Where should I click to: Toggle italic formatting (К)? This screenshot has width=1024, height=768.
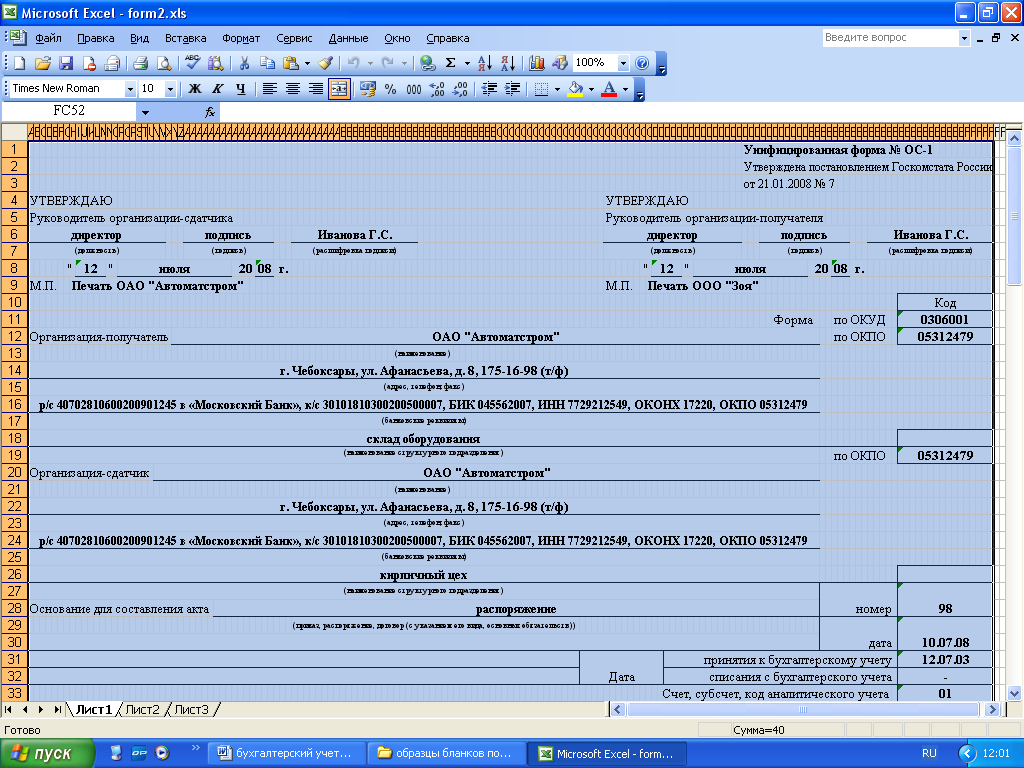point(217,89)
